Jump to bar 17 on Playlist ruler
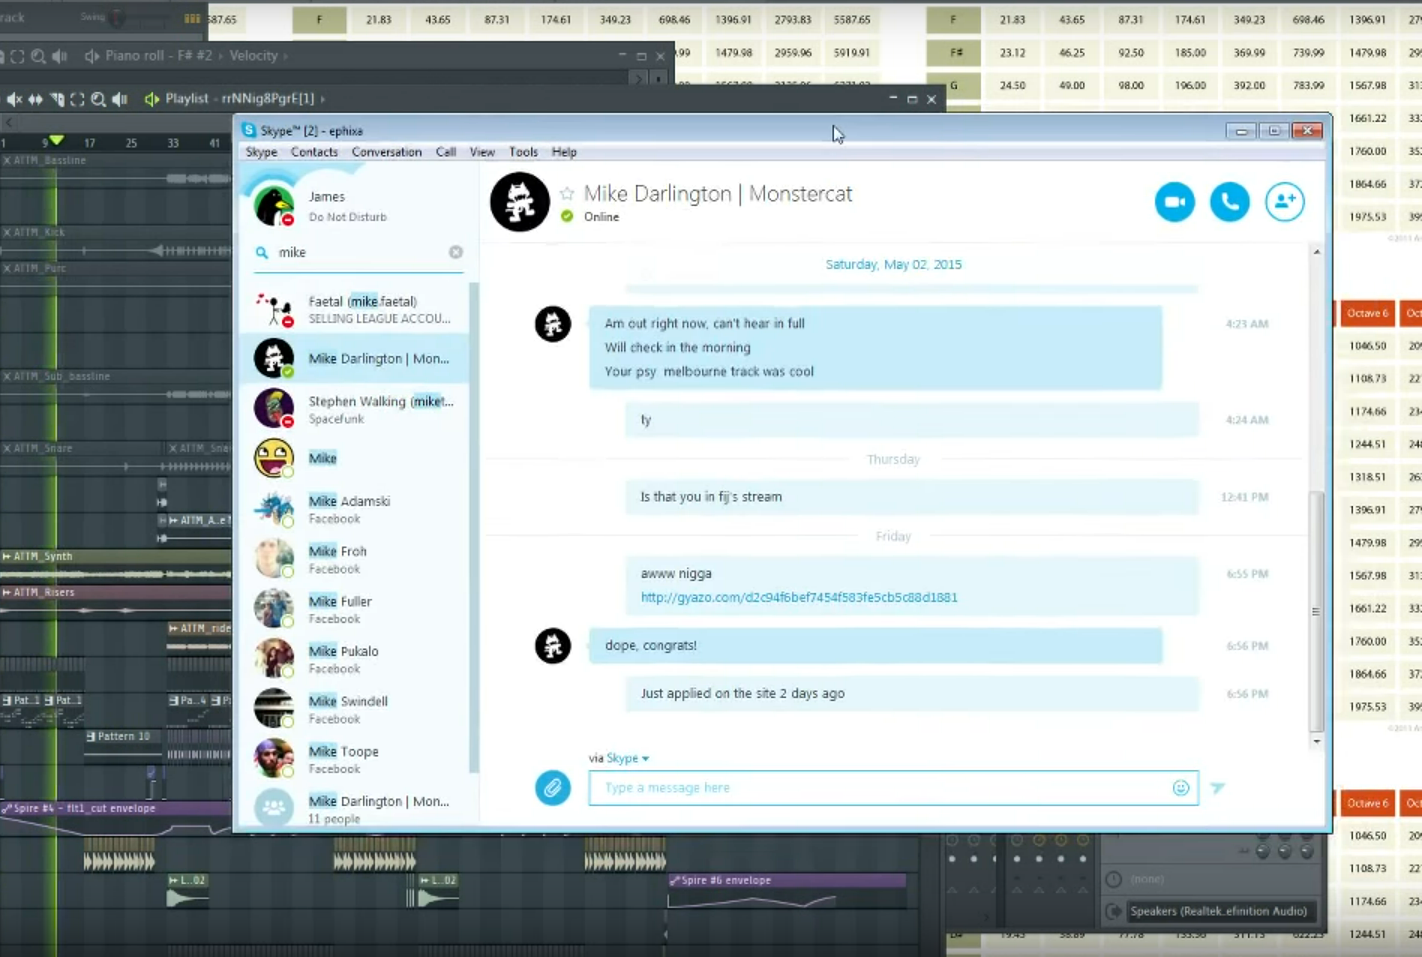The width and height of the screenshot is (1422, 957). coord(90,143)
